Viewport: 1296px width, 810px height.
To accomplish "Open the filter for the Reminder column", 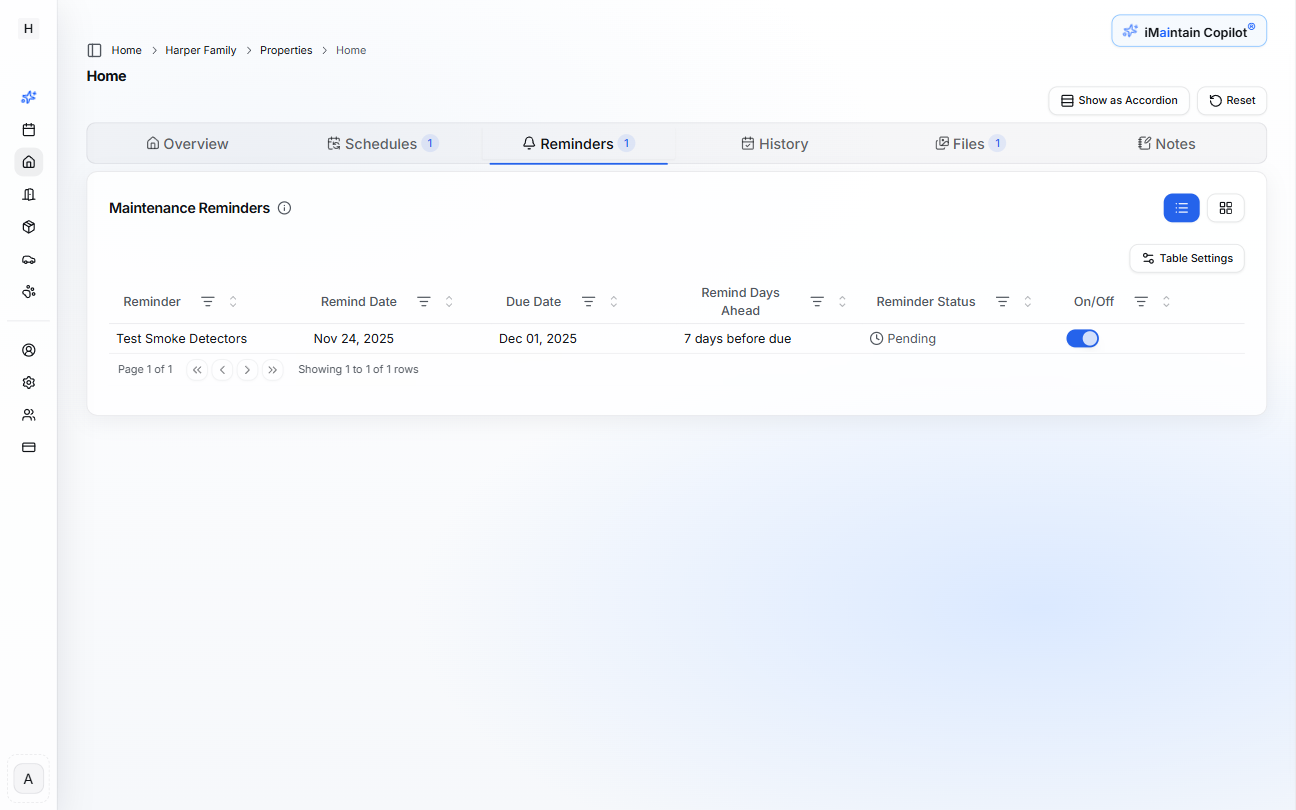I will (x=208, y=301).
